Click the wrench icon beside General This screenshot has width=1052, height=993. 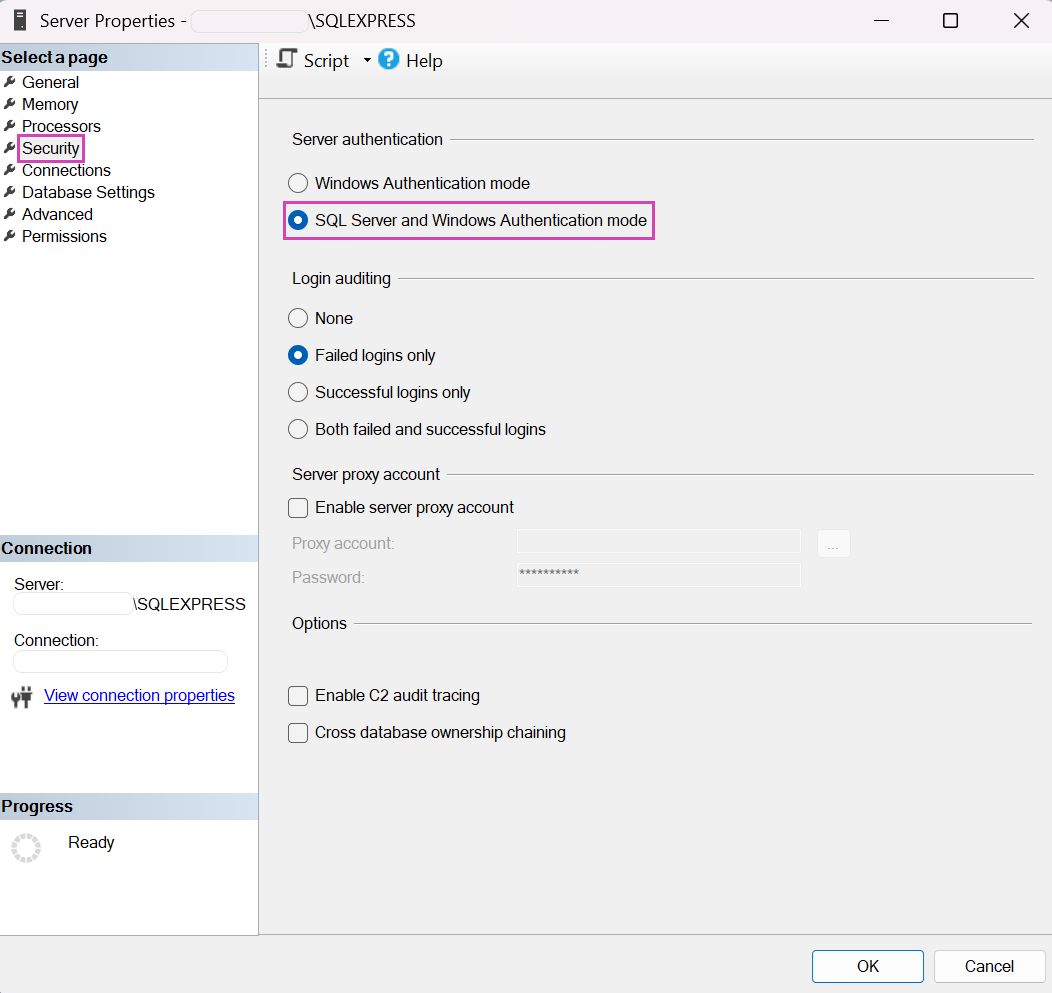10,82
